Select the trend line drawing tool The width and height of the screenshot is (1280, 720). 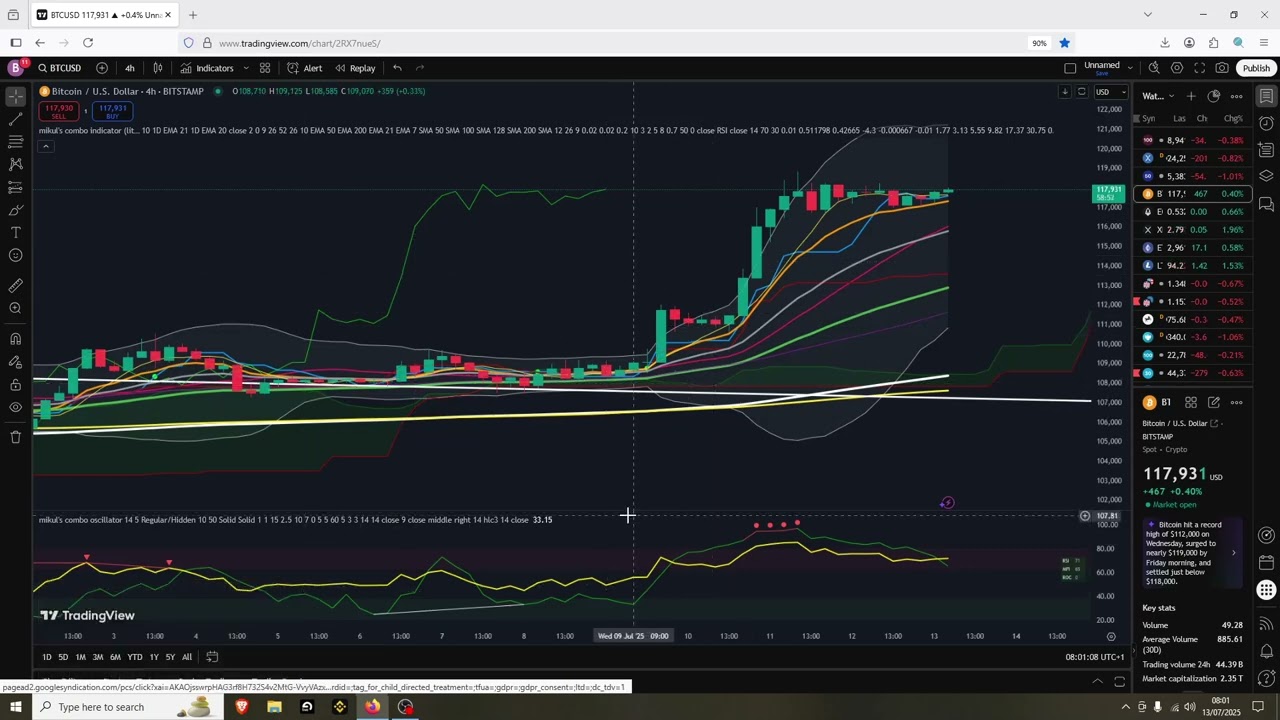pos(15,119)
